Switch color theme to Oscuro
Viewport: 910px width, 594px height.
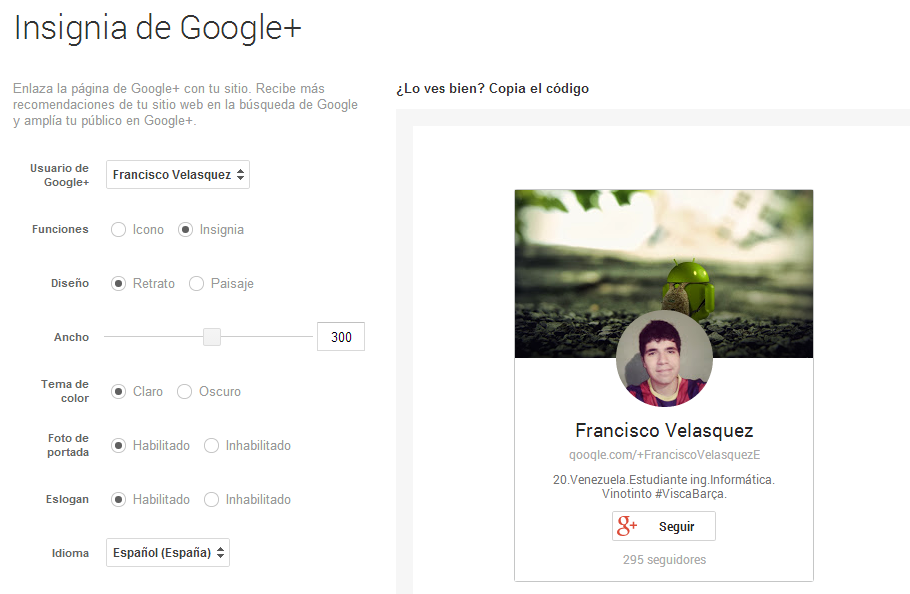pyautogui.click(x=185, y=391)
